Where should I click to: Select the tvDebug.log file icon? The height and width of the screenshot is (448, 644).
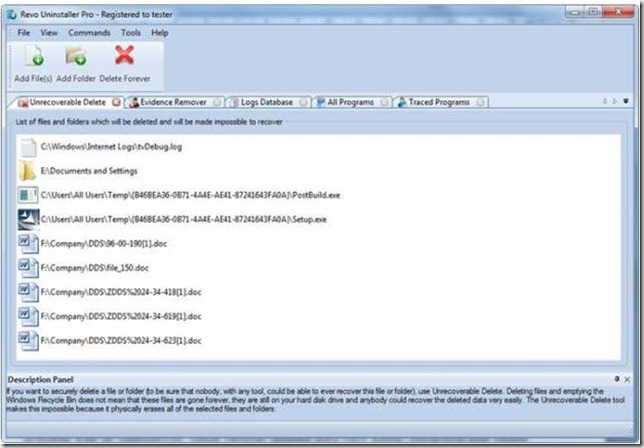click(28, 147)
